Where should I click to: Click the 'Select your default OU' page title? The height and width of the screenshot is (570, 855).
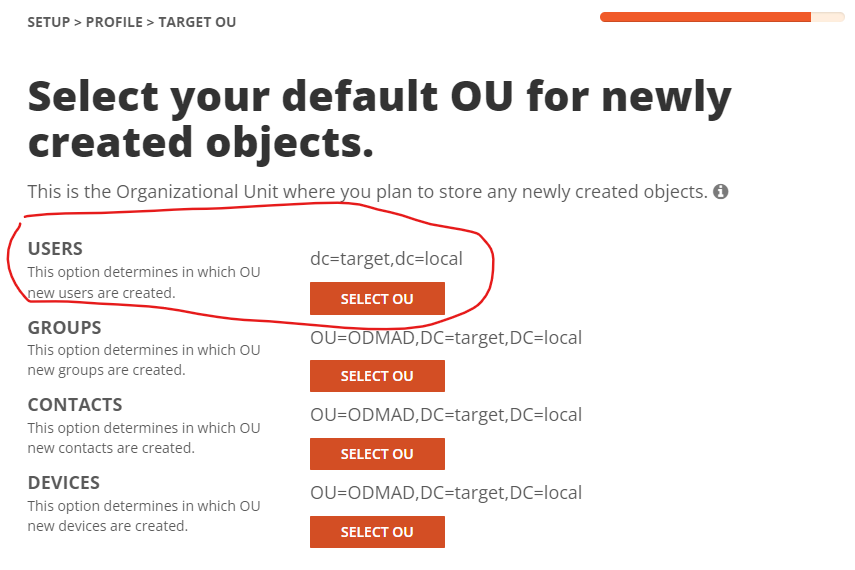[380, 119]
